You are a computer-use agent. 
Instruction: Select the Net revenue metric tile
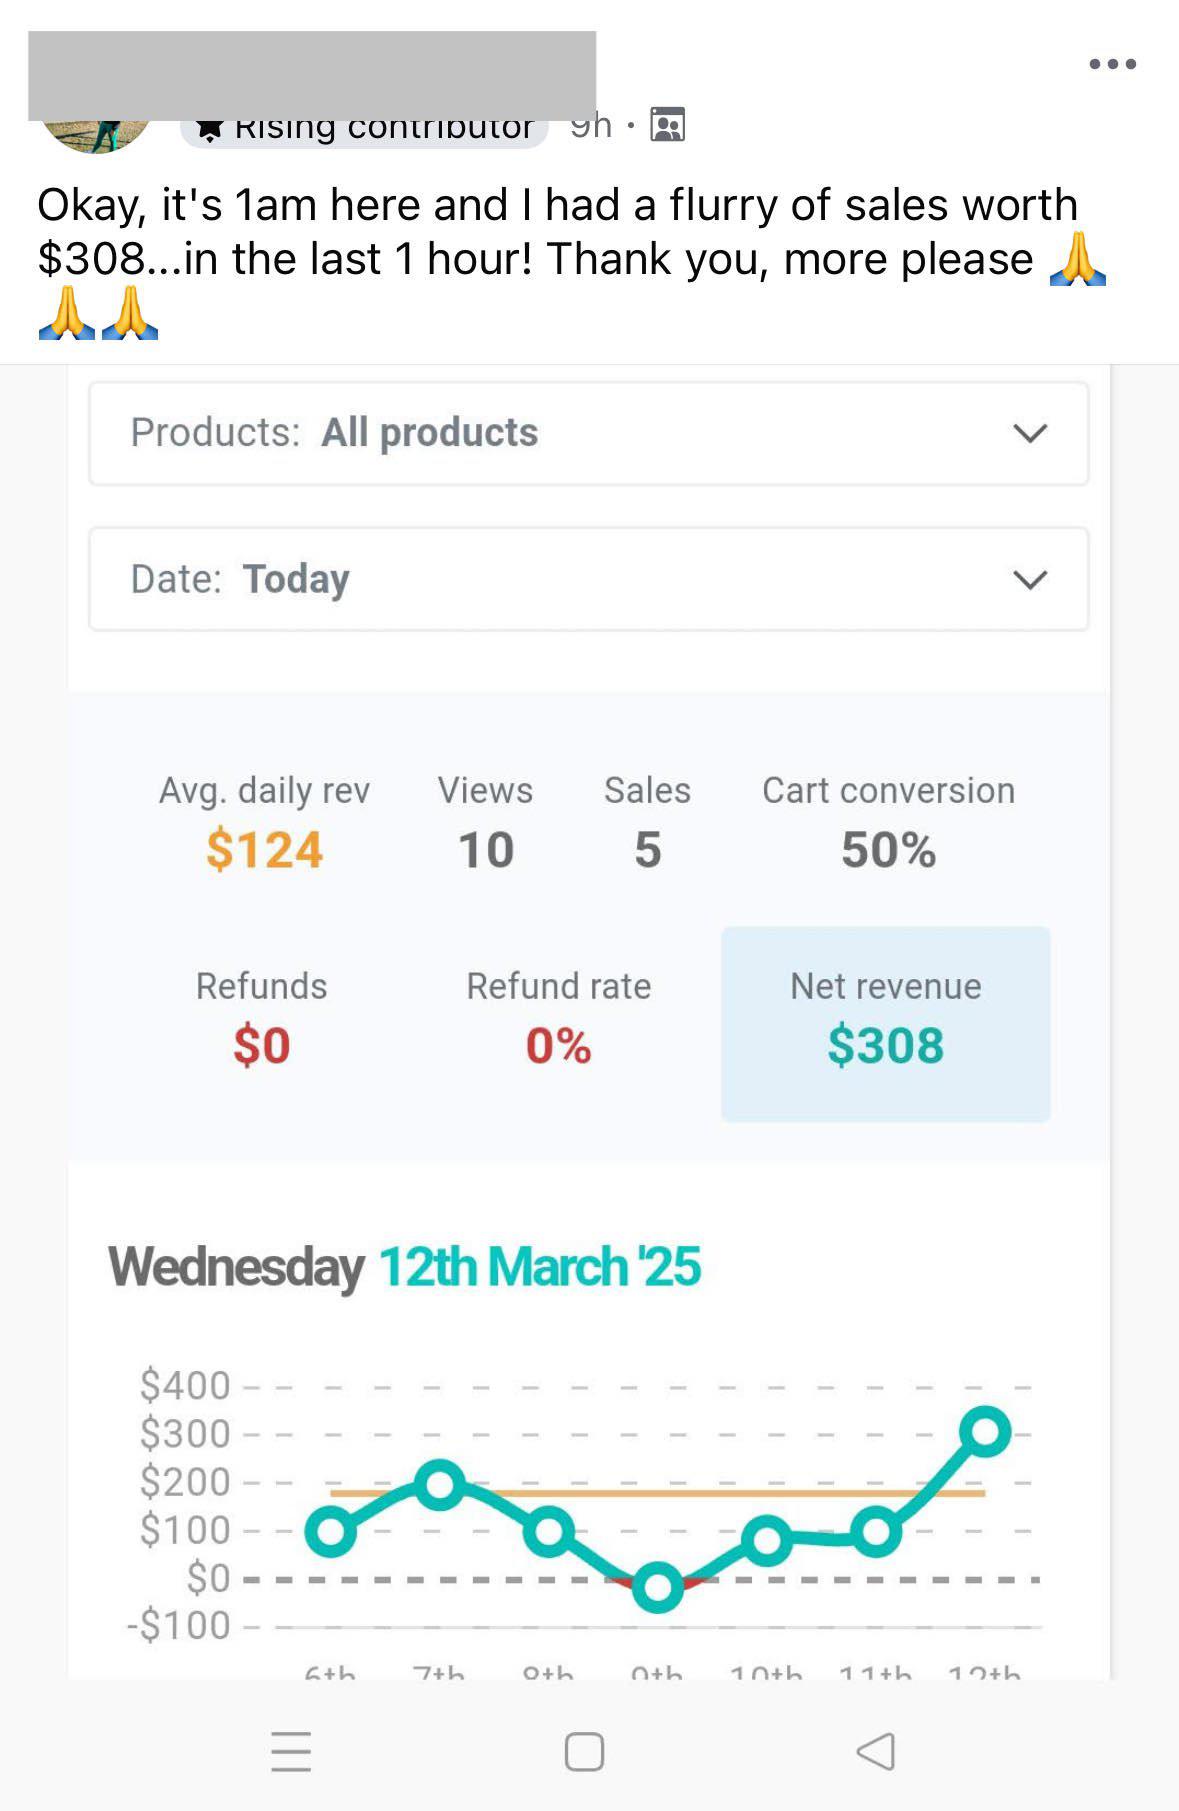pos(885,1023)
